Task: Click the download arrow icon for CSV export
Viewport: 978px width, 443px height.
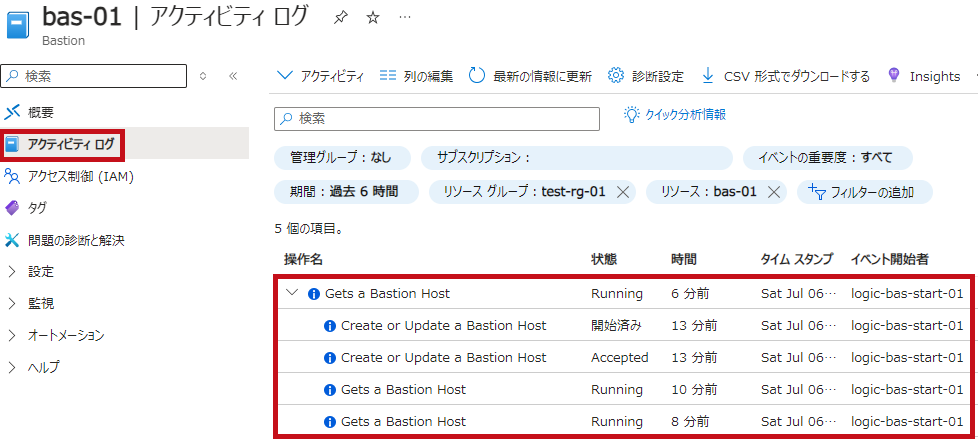Action: [x=708, y=76]
